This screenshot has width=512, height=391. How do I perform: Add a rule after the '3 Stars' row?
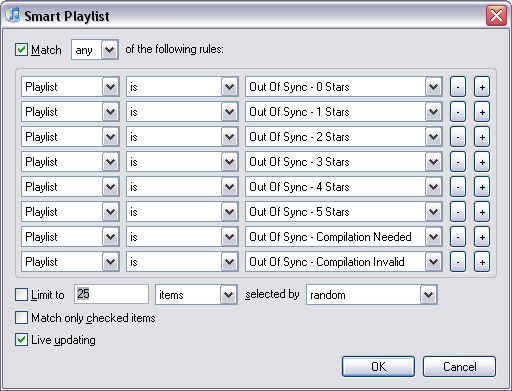coord(482,162)
